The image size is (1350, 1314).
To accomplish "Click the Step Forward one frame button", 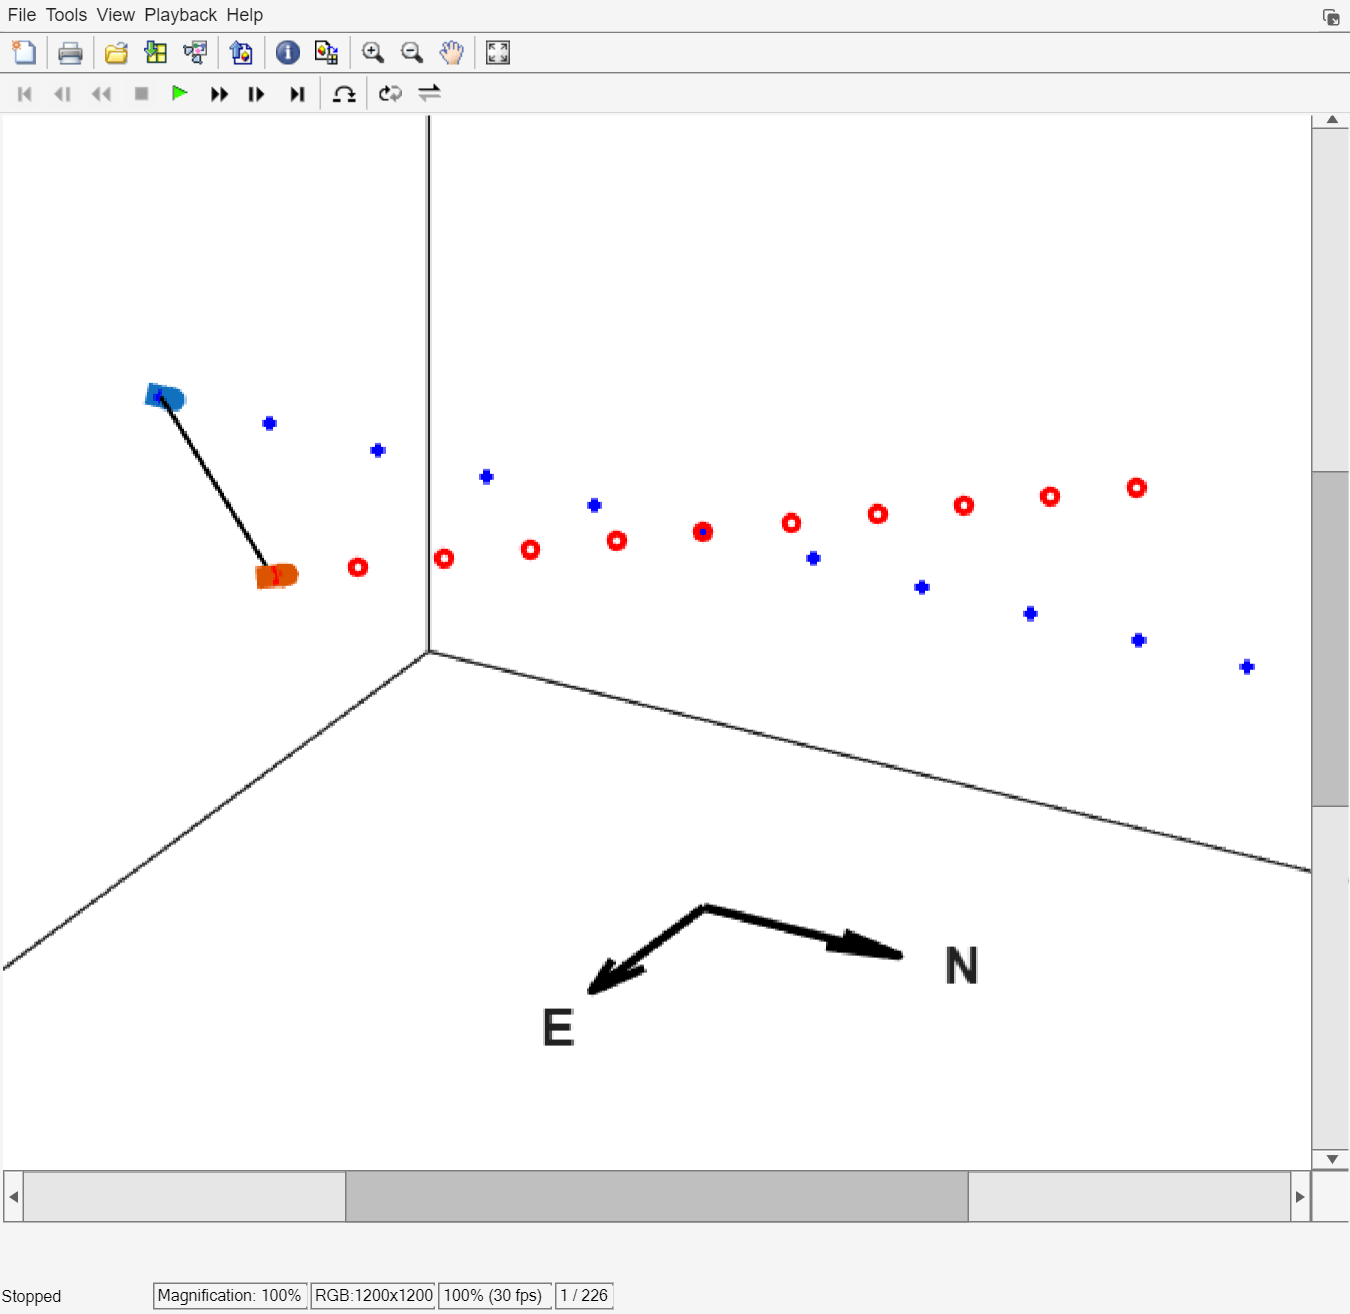I will (257, 94).
